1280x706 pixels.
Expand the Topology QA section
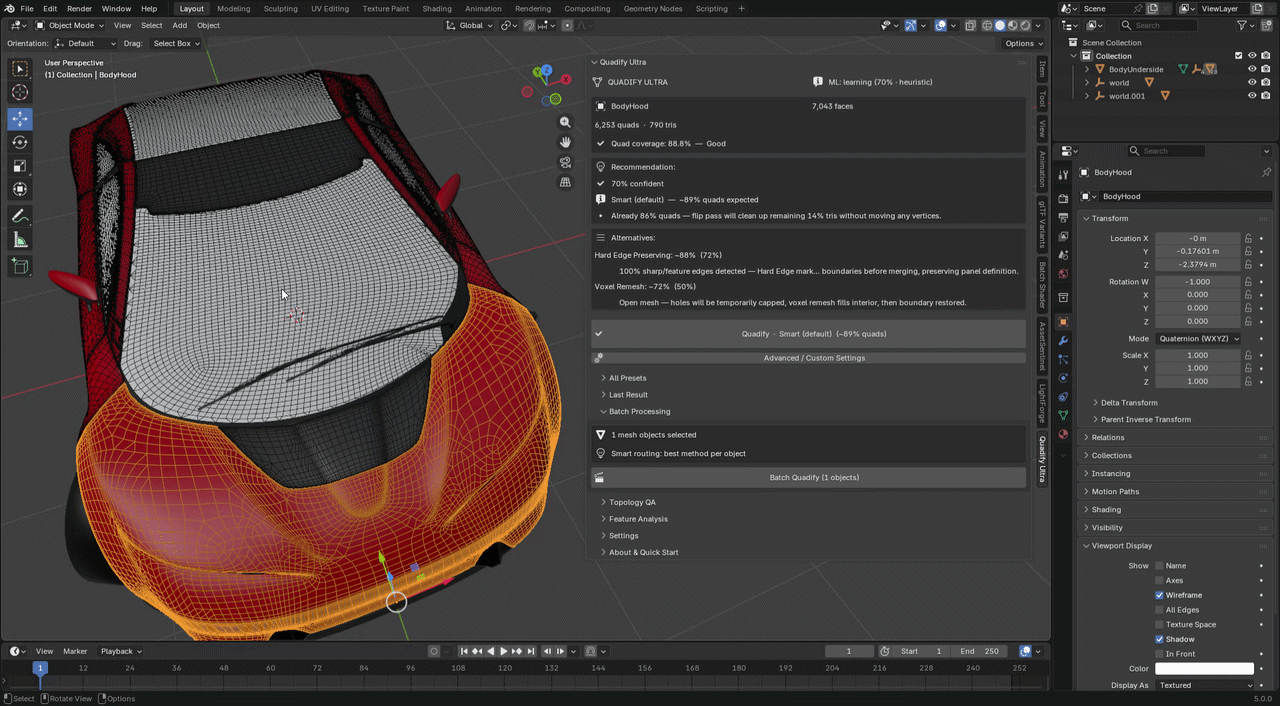(632, 502)
